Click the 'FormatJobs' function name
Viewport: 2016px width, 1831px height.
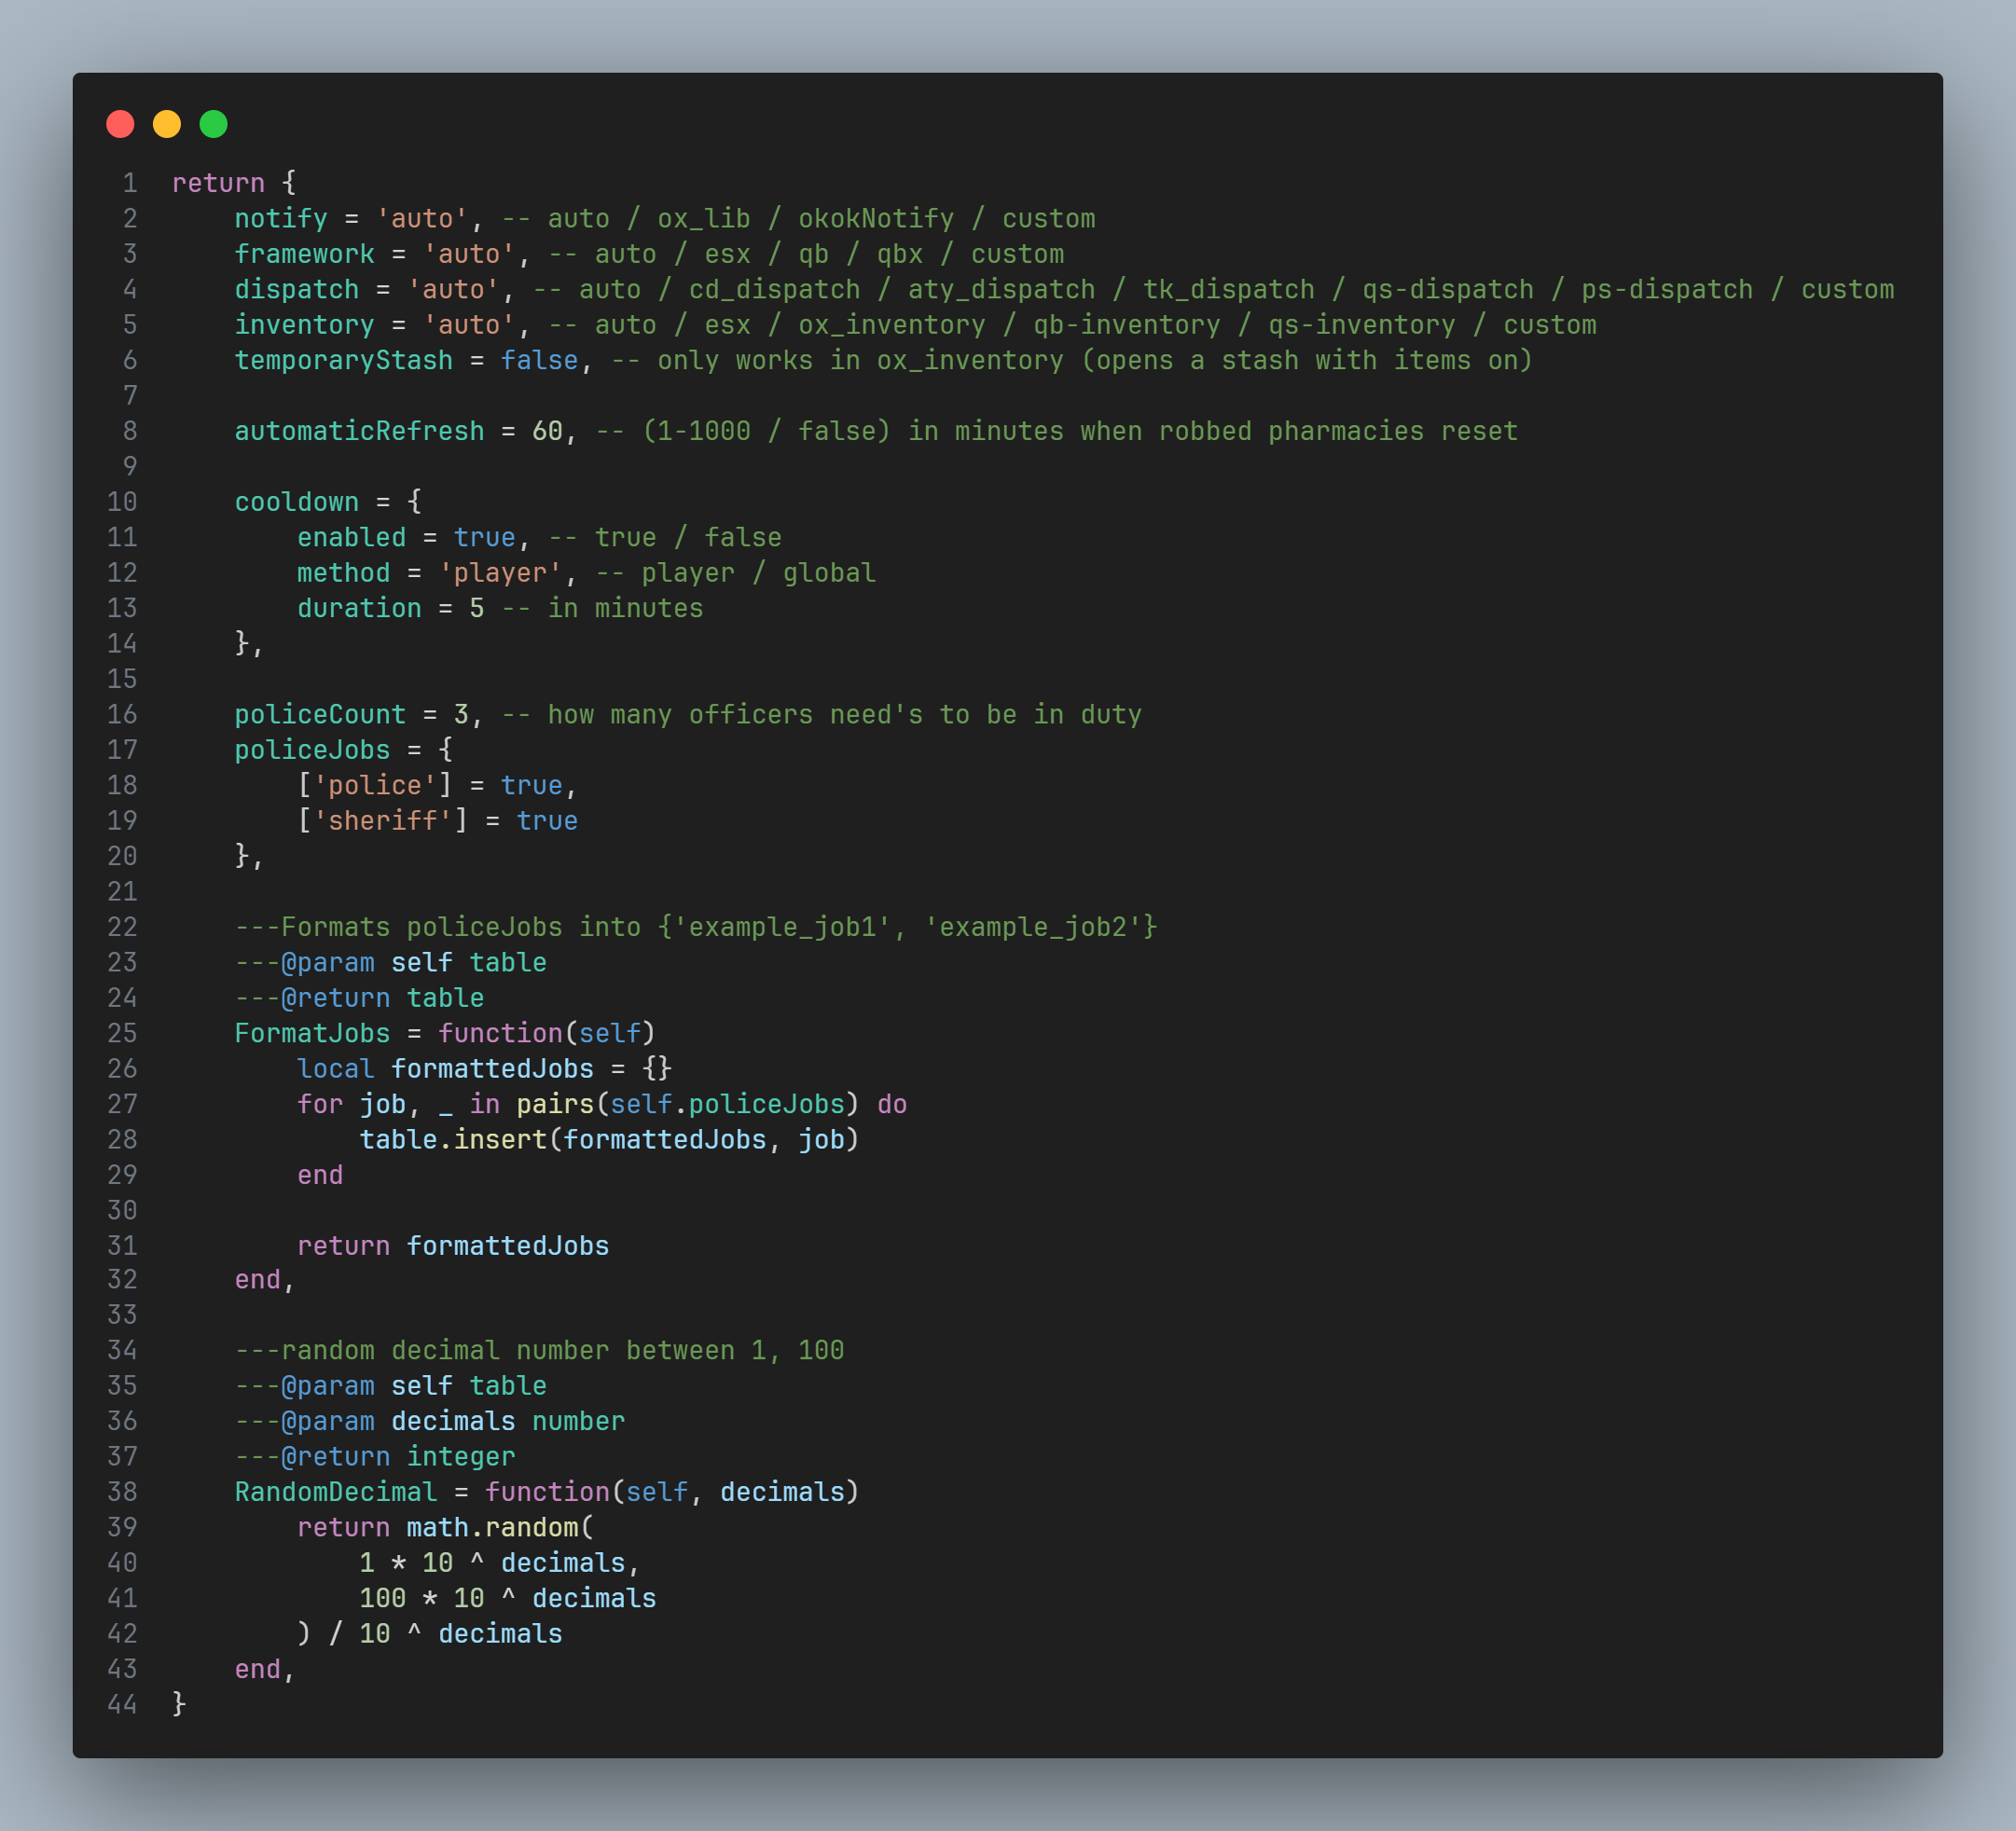(312, 1033)
